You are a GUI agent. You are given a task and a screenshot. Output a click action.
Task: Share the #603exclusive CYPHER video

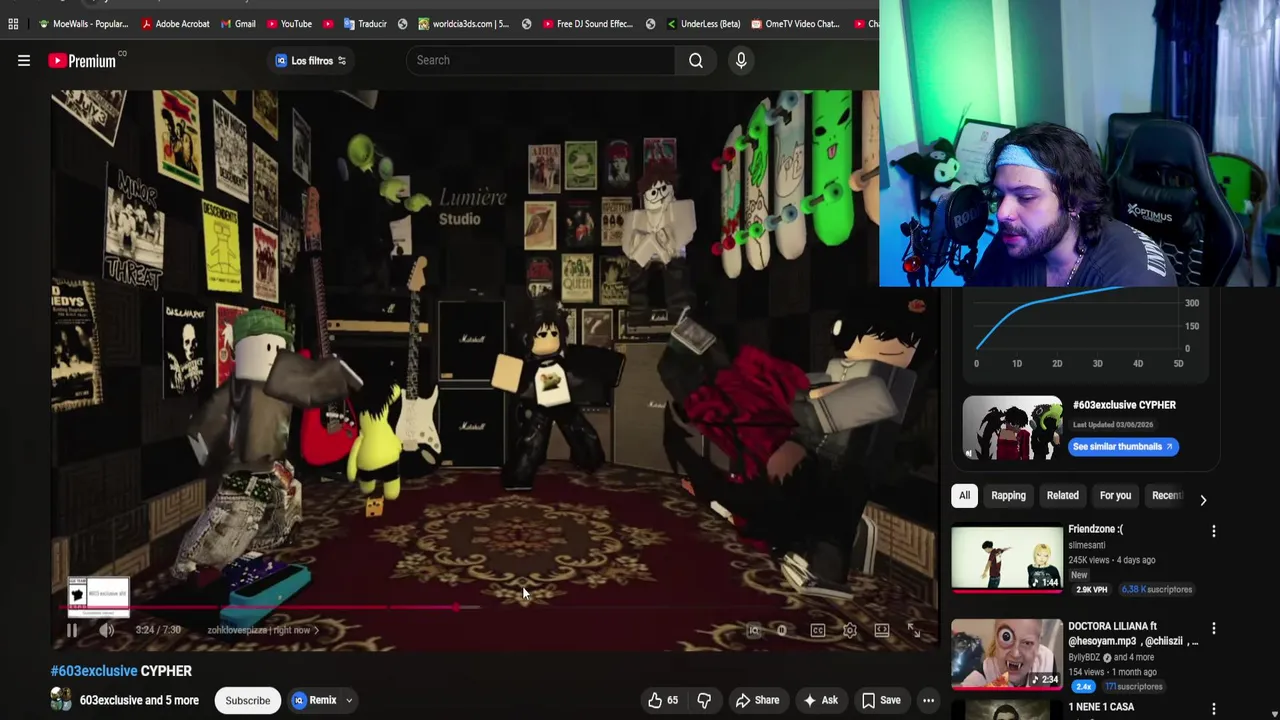(757, 700)
